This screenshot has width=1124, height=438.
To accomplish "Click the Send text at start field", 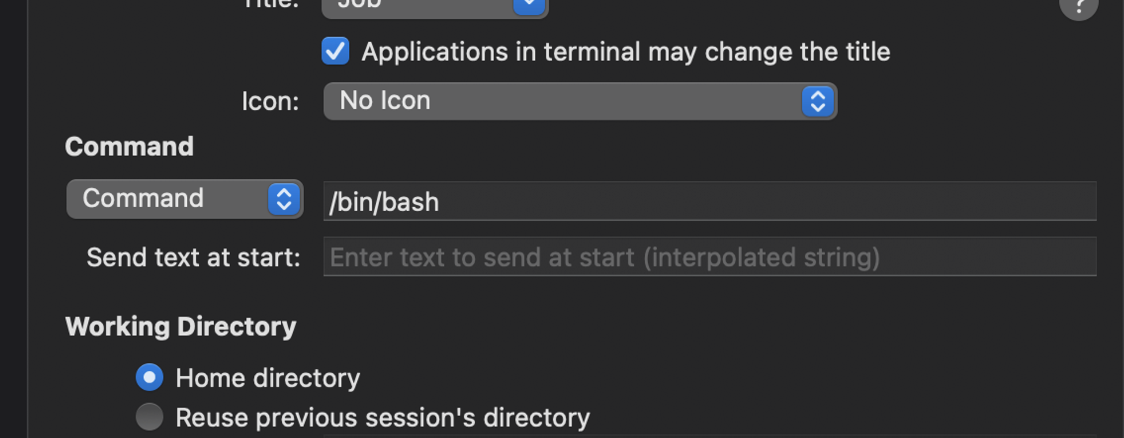I will click(x=710, y=257).
